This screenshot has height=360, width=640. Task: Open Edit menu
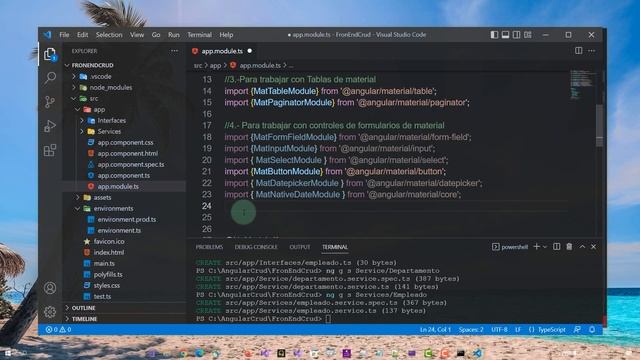point(82,35)
